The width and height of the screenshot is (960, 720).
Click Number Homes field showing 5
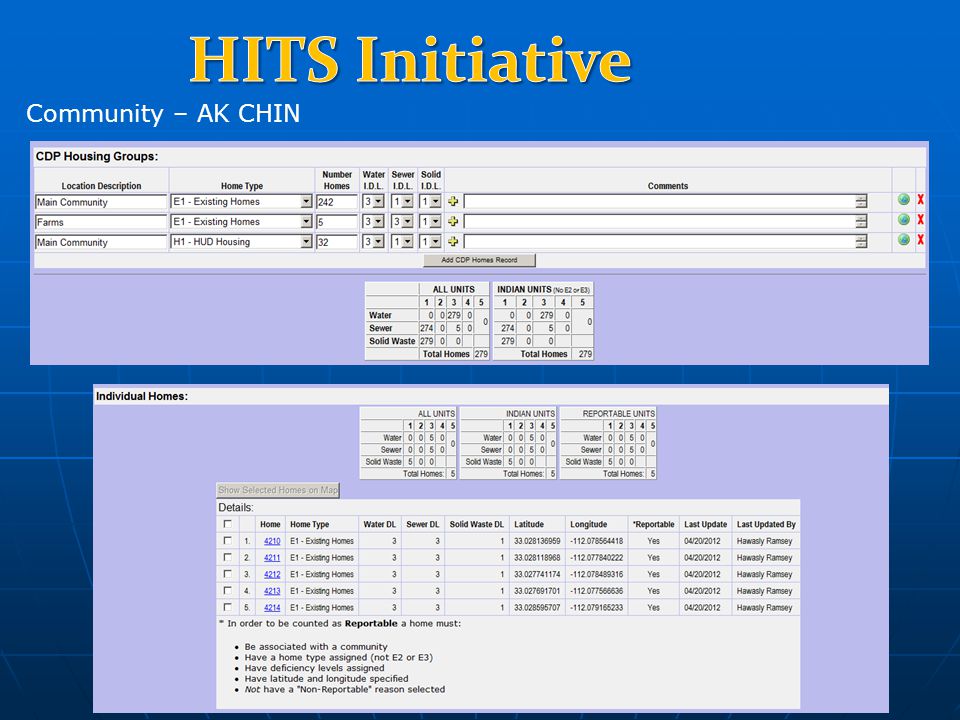(x=337, y=222)
